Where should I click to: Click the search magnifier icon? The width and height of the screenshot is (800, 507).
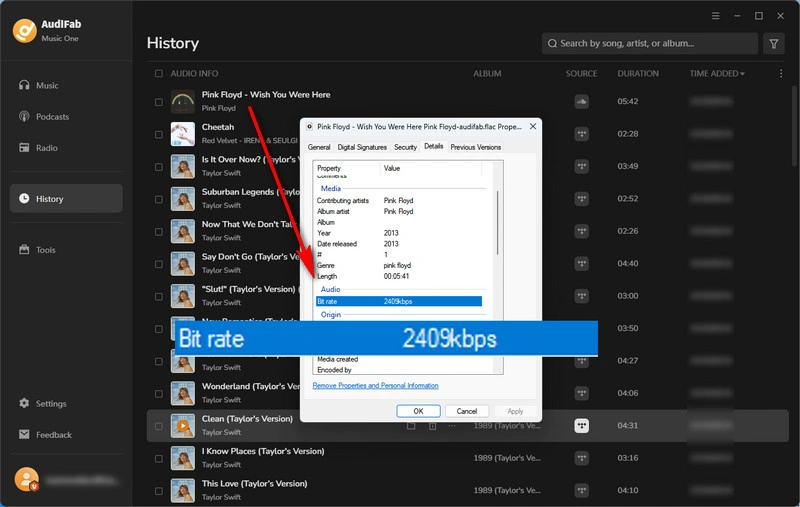click(552, 43)
